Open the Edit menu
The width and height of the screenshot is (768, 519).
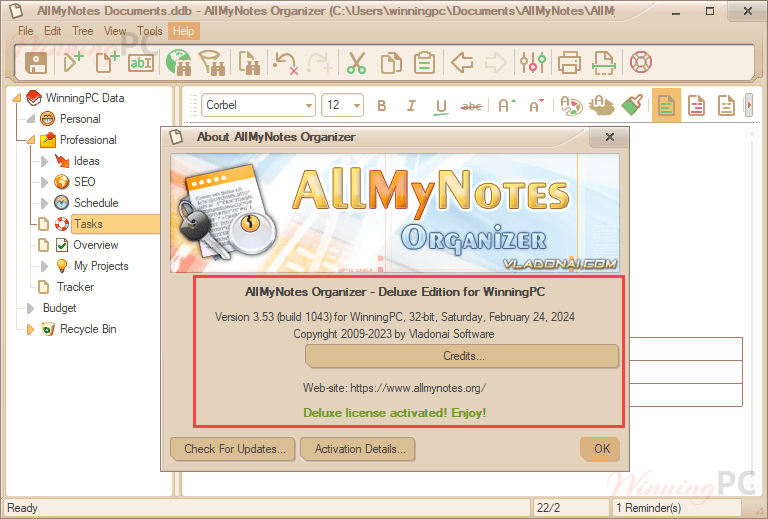click(52, 31)
